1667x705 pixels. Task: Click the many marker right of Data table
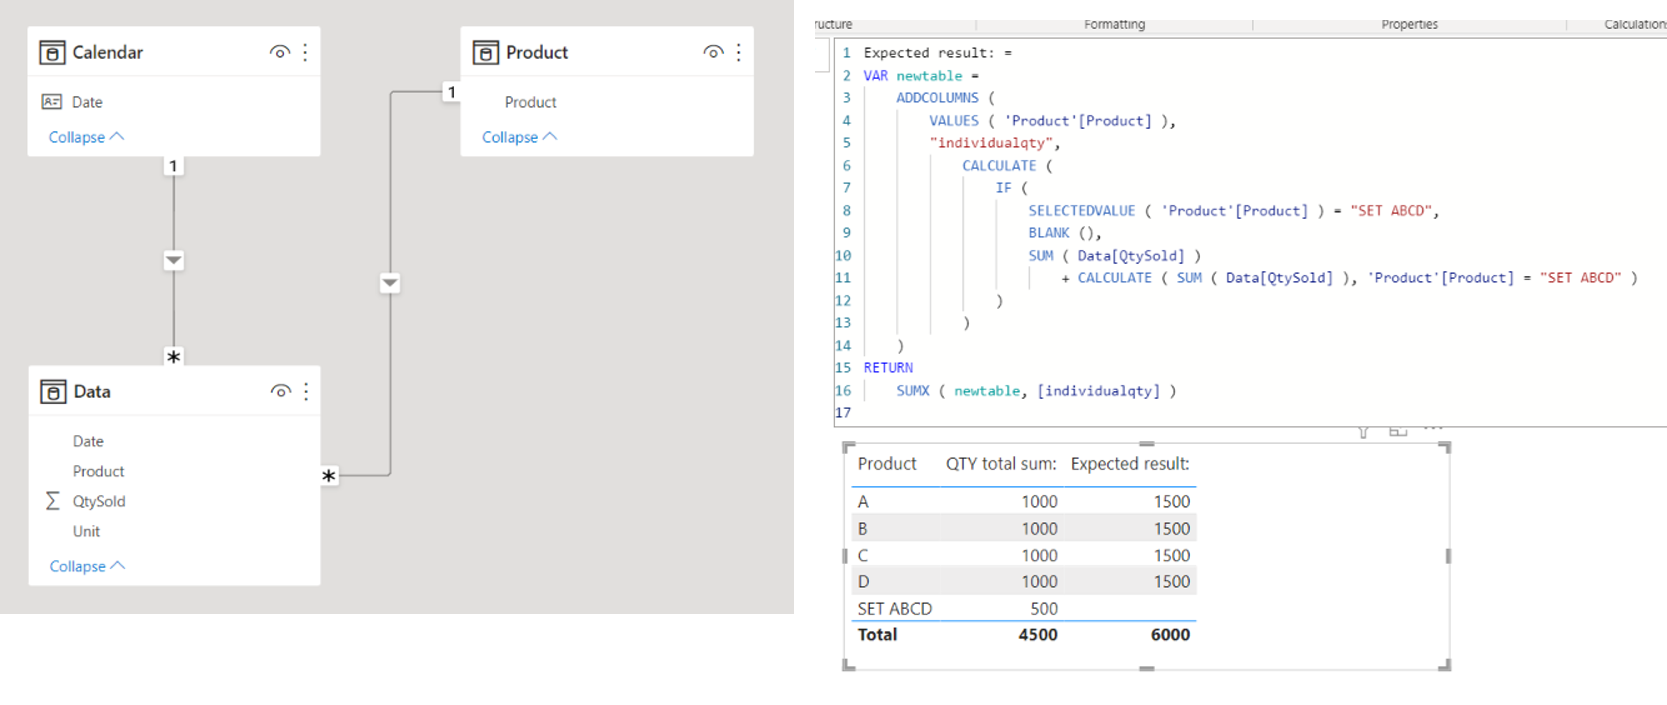click(x=329, y=476)
